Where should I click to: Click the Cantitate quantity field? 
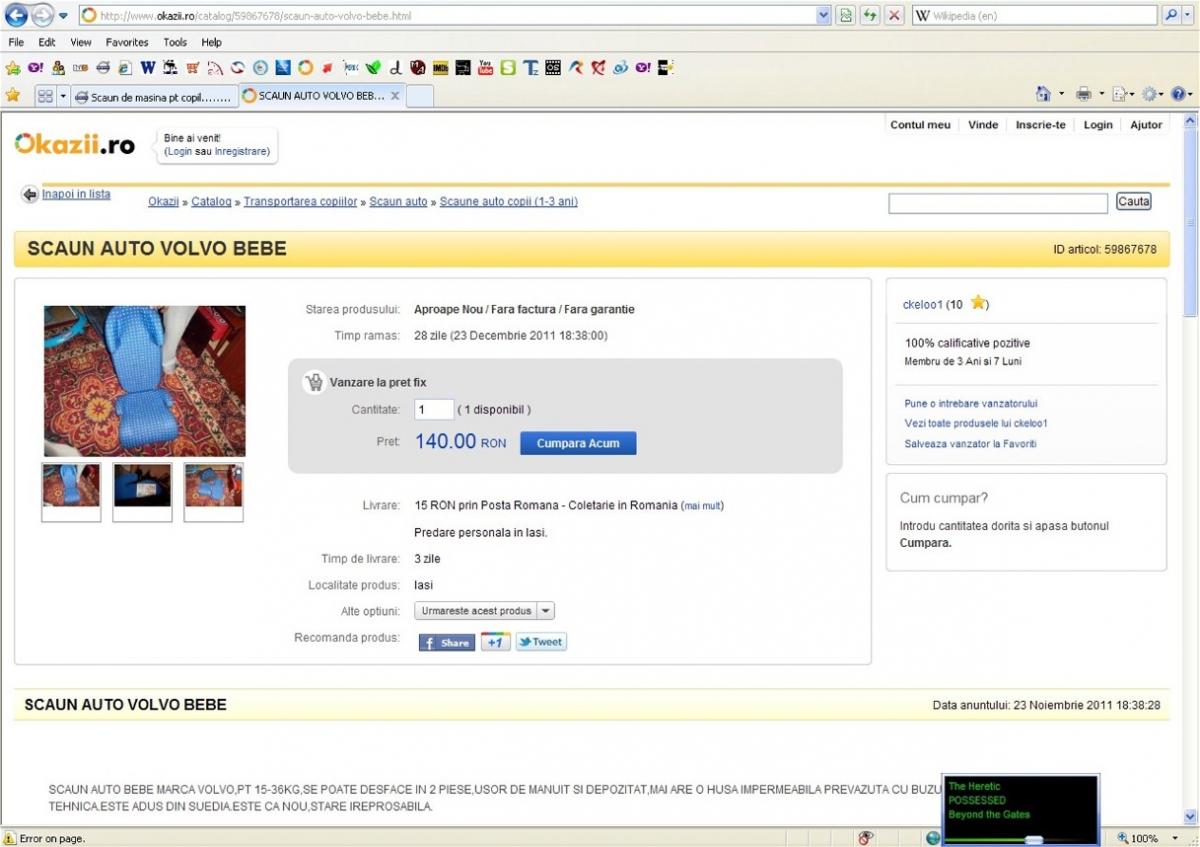pos(434,409)
